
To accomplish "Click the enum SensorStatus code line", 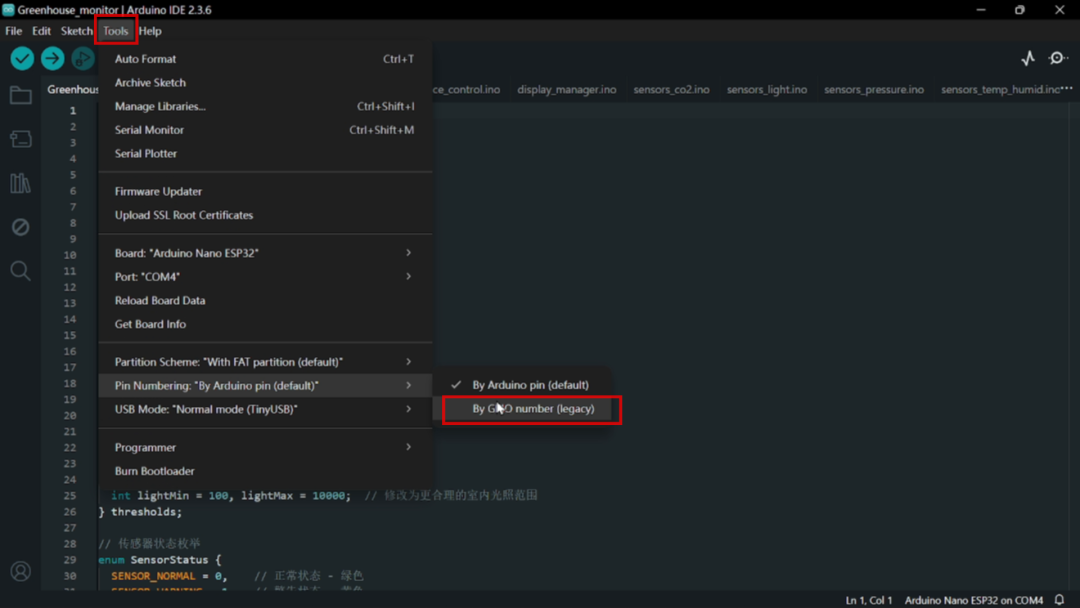I will click(x=160, y=560).
